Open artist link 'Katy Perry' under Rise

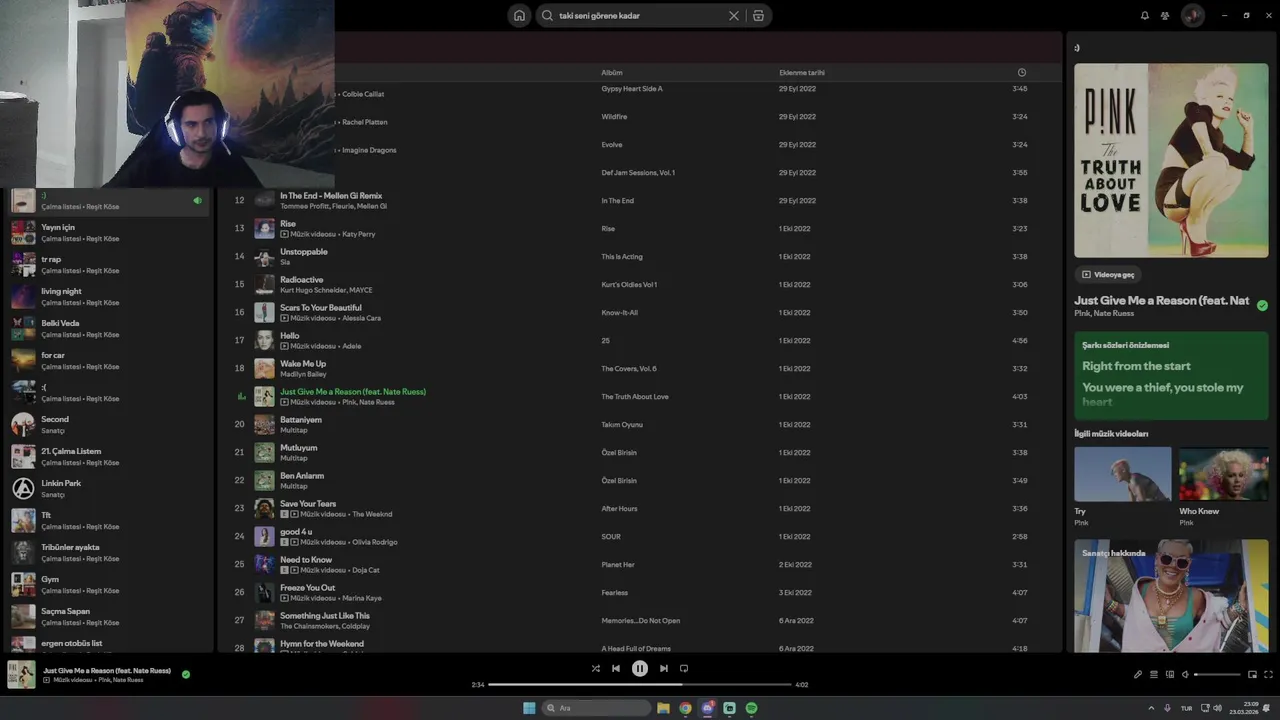pos(359,234)
